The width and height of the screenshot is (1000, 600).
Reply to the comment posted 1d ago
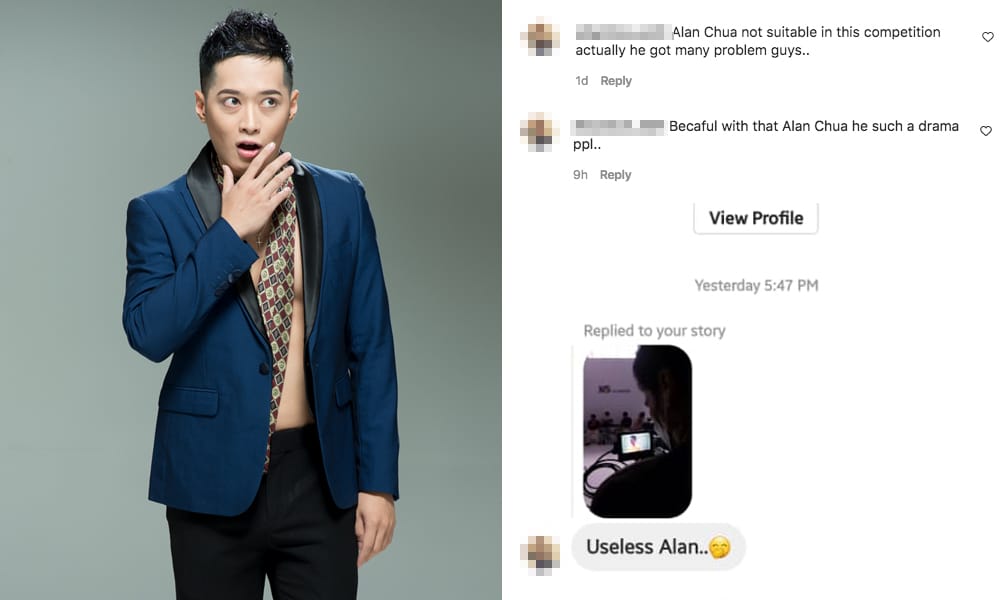pyautogui.click(x=616, y=81)
